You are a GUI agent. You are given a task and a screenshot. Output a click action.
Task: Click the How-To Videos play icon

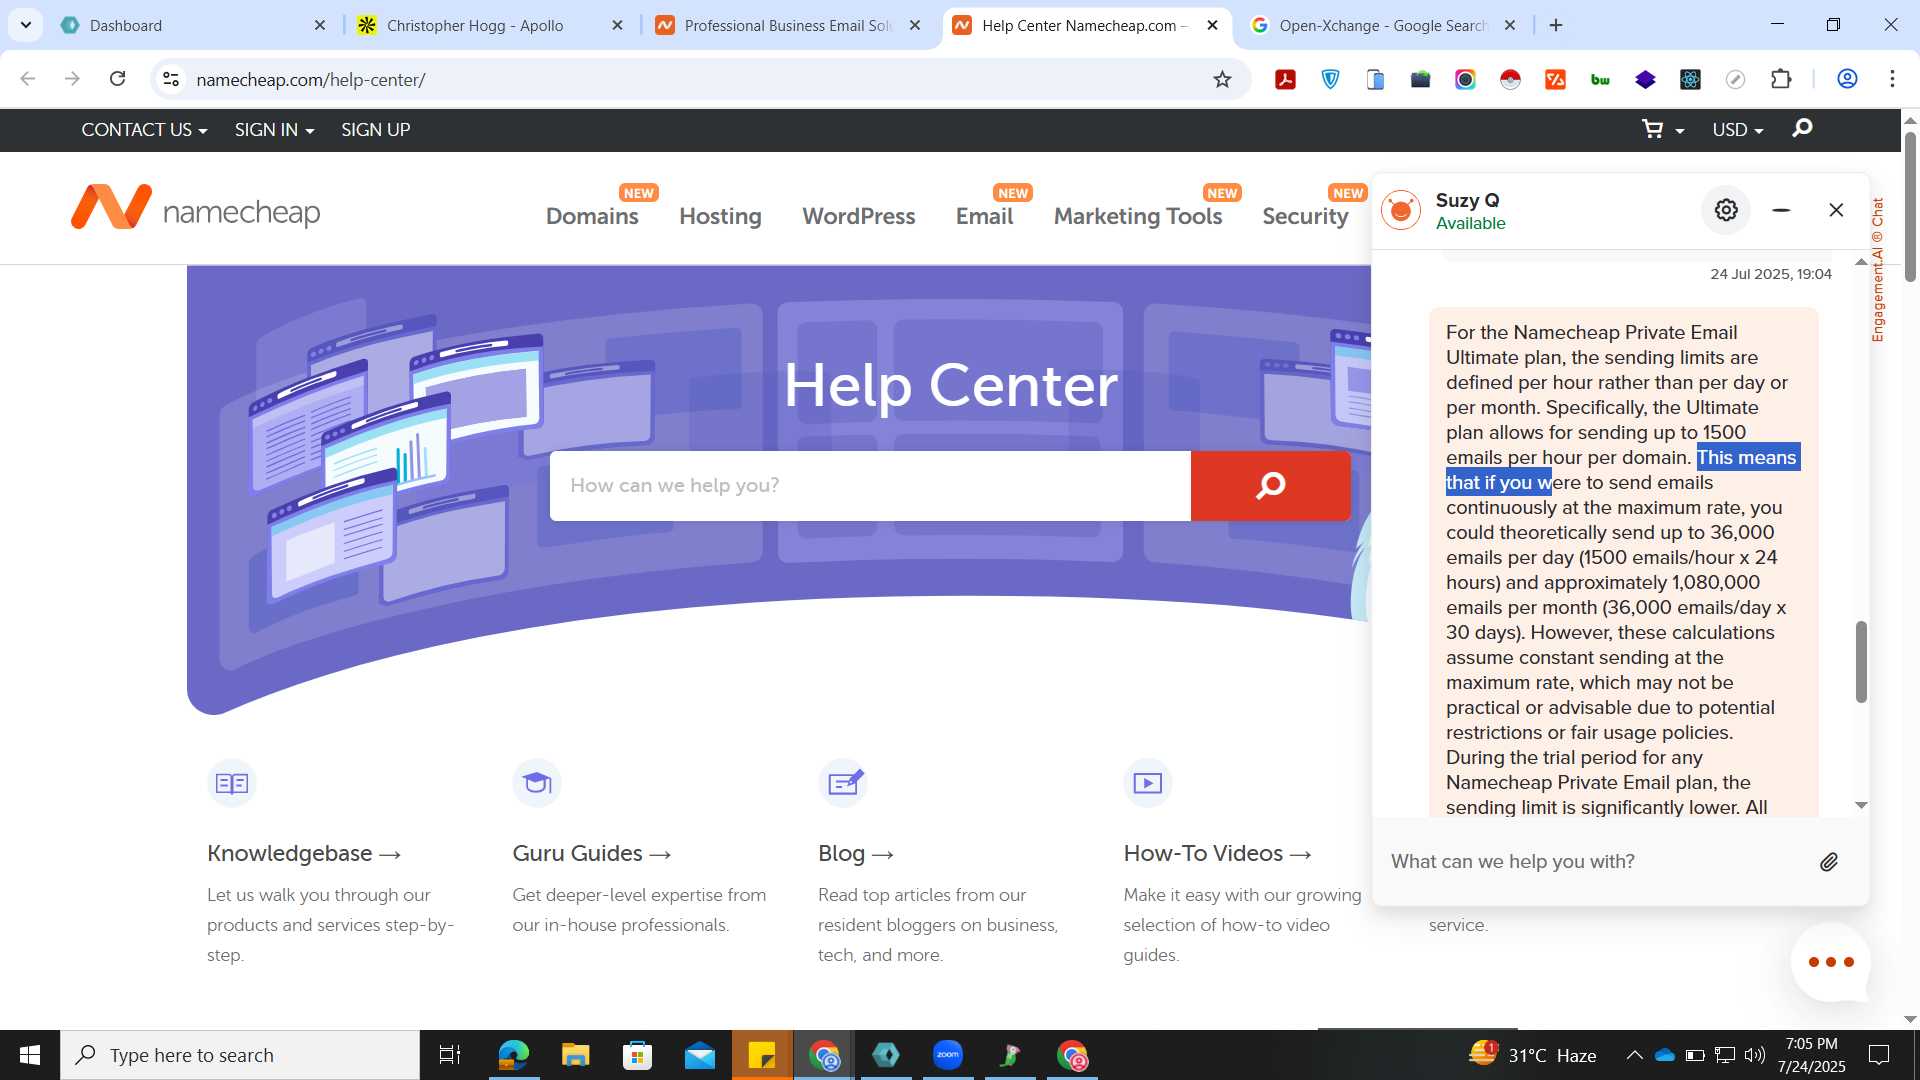click(x=1148, y=783)
